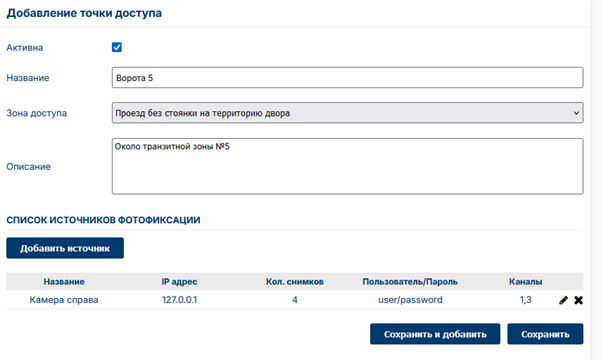The image size is (601, 360).
Task: Click the Добавить источник button
Action: click(65, 248)
